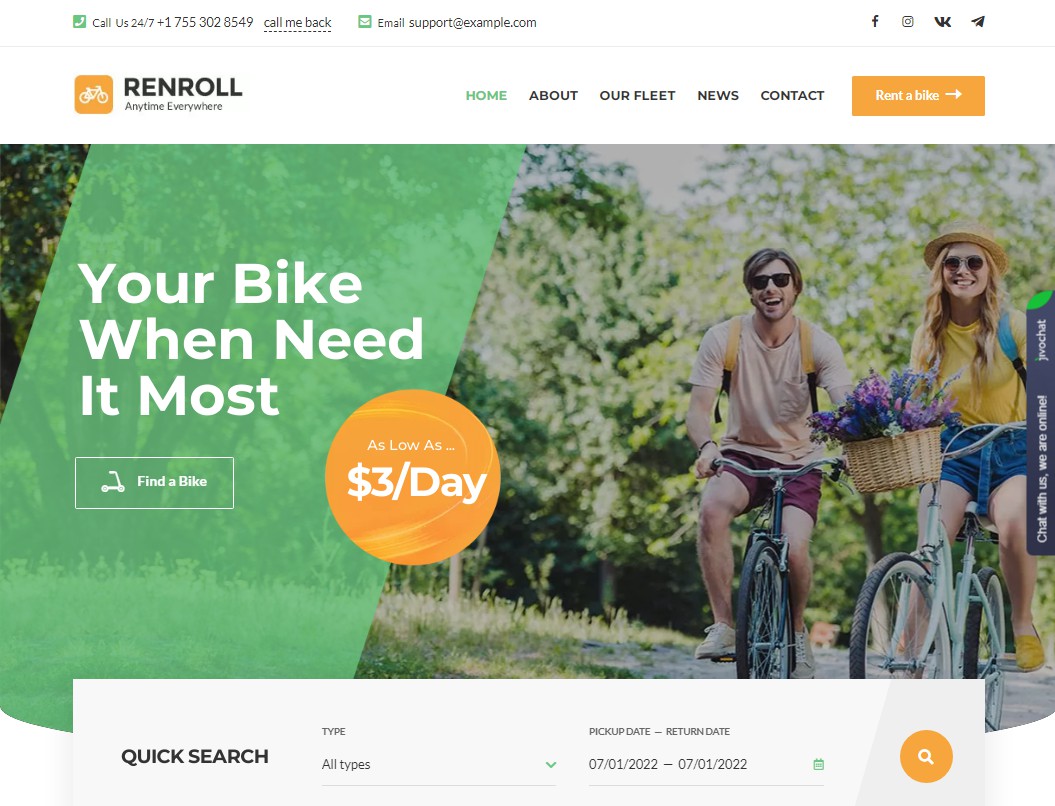This screenshot has height=806, width=1055.
Task: Click the green chevron in Type field
Action: coord(550,764)
